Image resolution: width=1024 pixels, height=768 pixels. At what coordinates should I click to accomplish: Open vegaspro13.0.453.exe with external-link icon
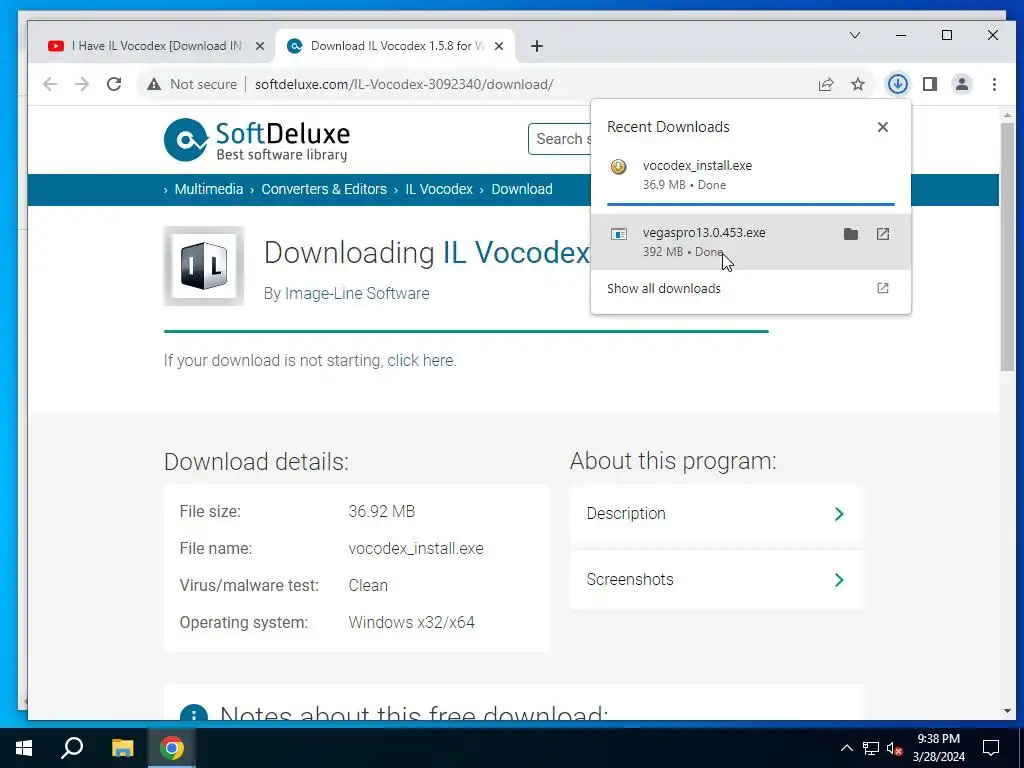pos(882,234)
